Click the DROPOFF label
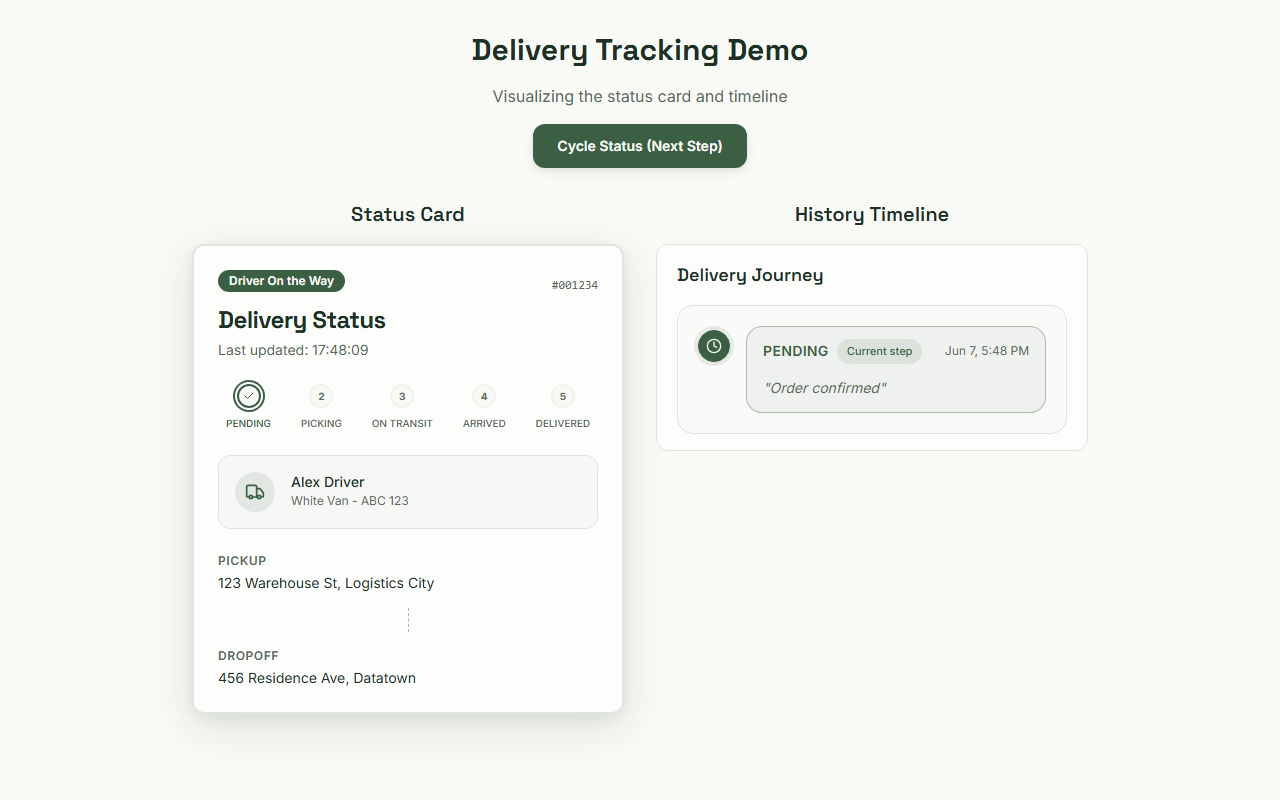 pos(248,656)
